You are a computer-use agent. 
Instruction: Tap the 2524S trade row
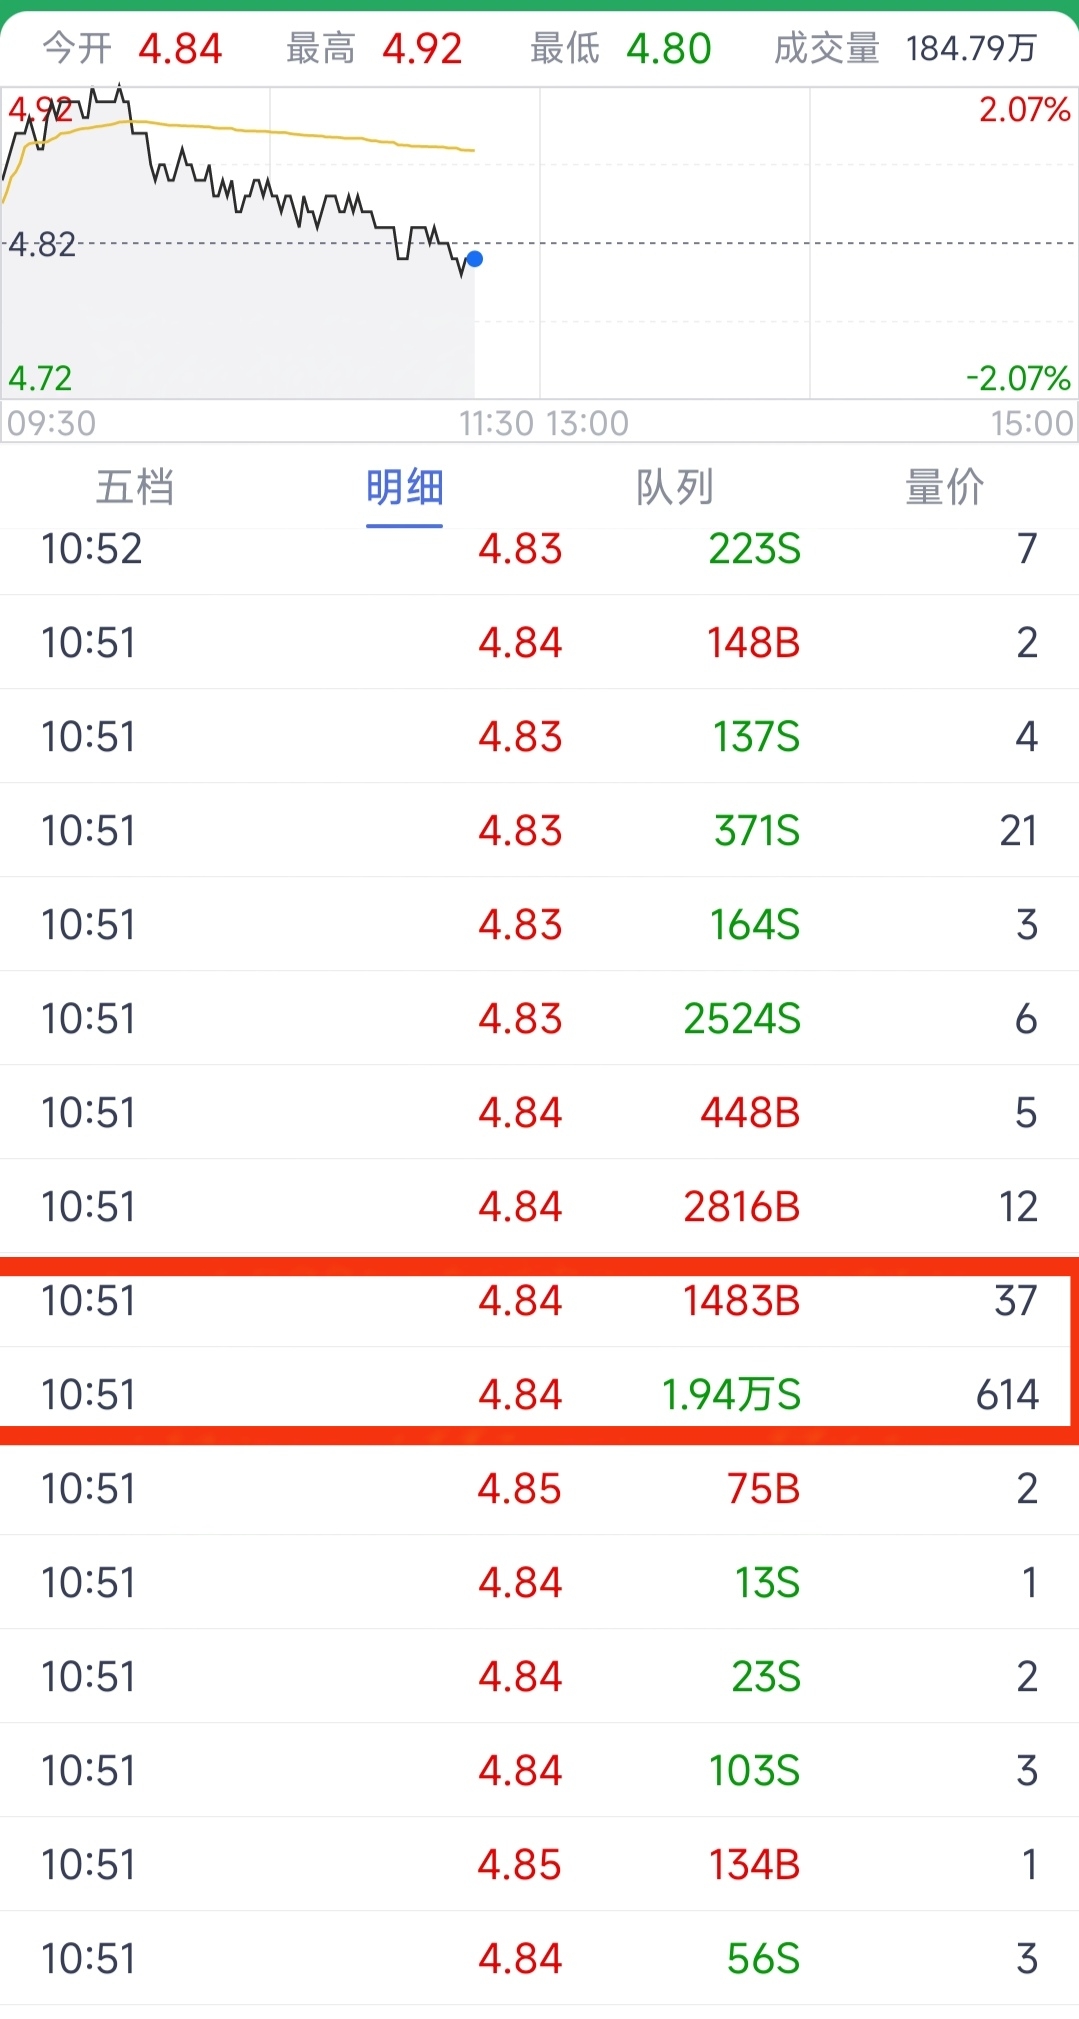coord(540,1018)
